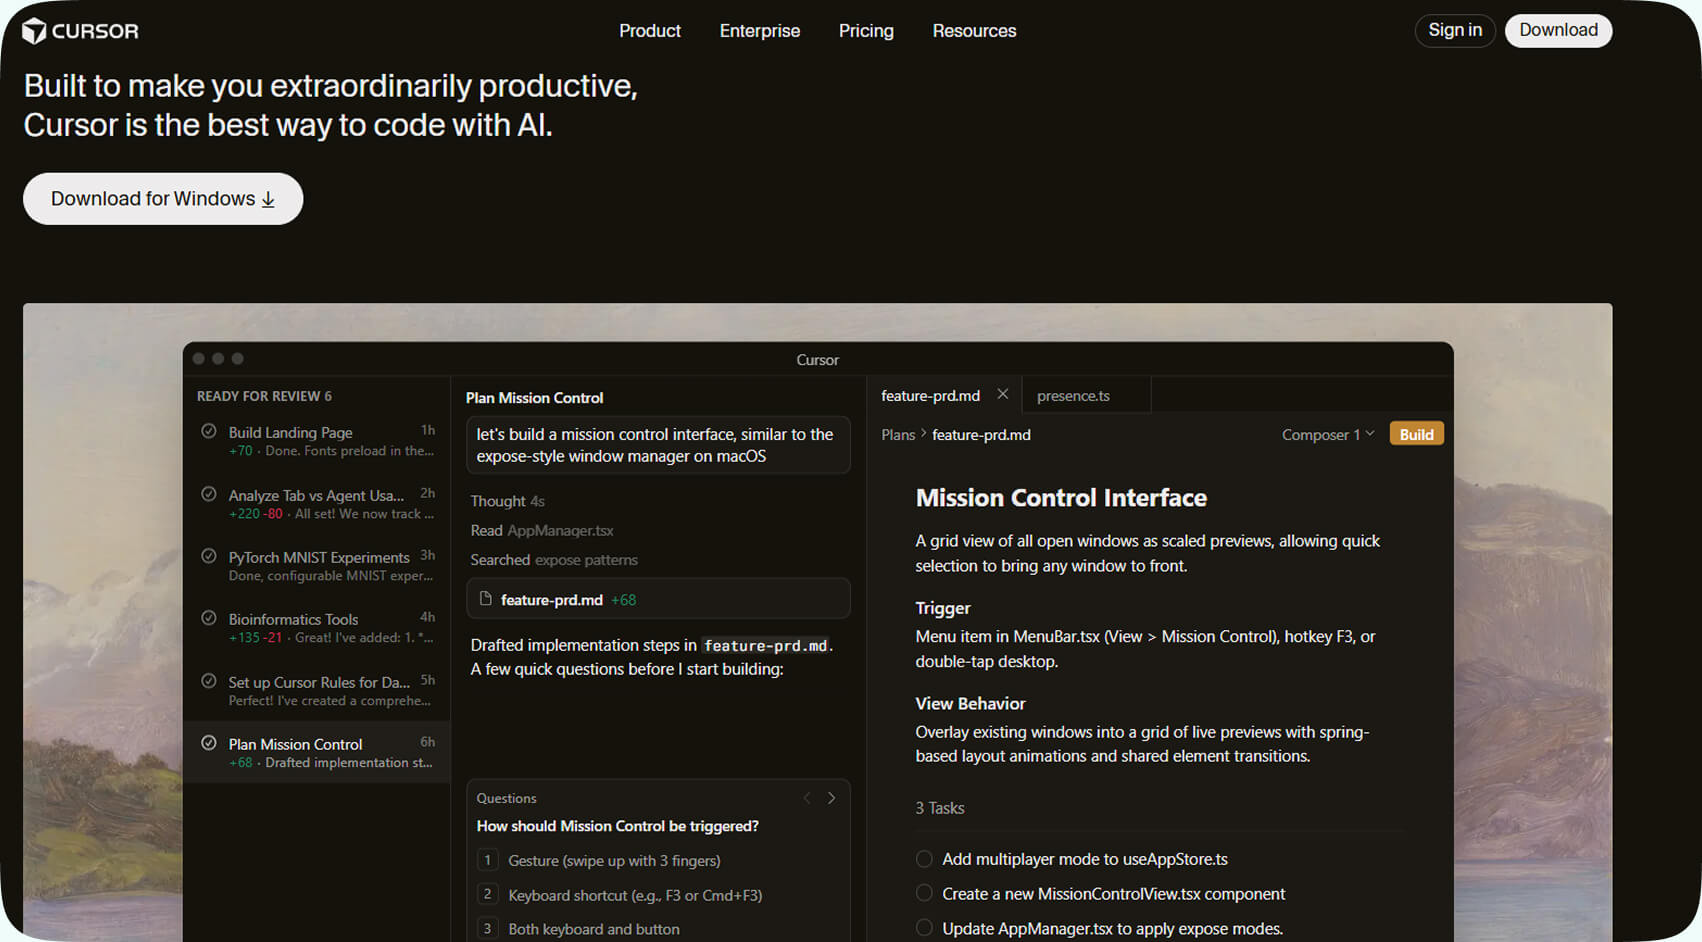Go to next question using right chevron
This screenshot has height=942, width=1702.
point(831,798)
